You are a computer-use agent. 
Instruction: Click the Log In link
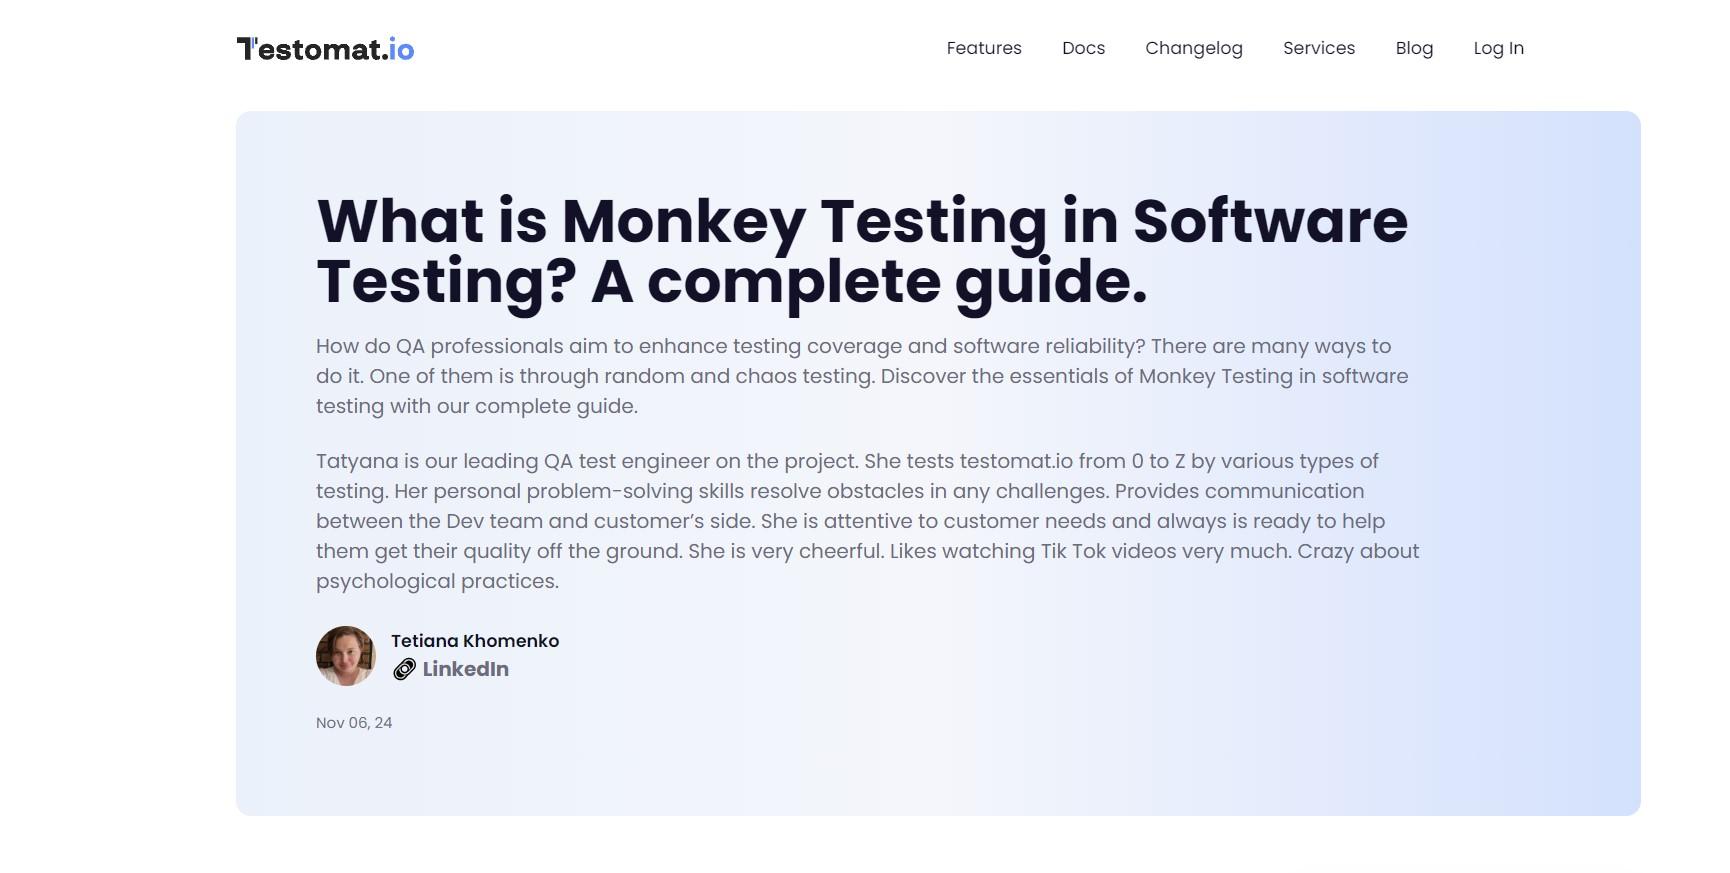pos(1498,48)
